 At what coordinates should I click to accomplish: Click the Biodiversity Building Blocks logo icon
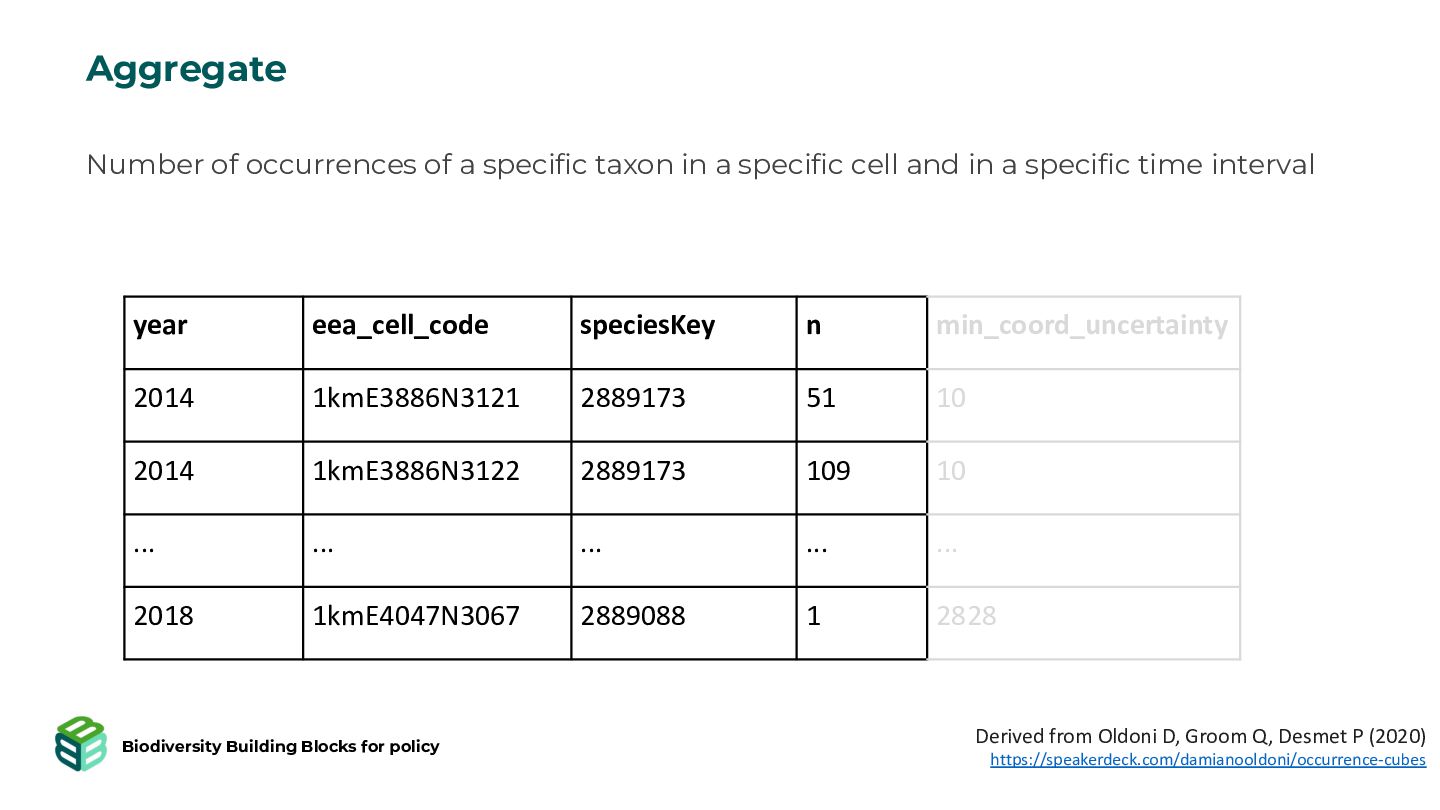(81, 744)
